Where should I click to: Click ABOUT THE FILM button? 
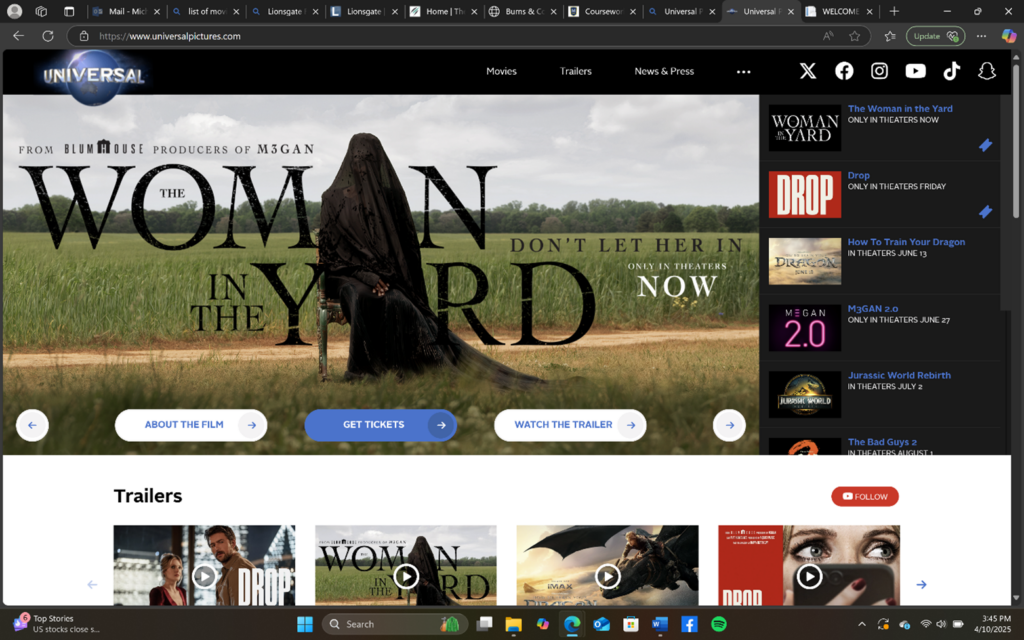[190, 425]
